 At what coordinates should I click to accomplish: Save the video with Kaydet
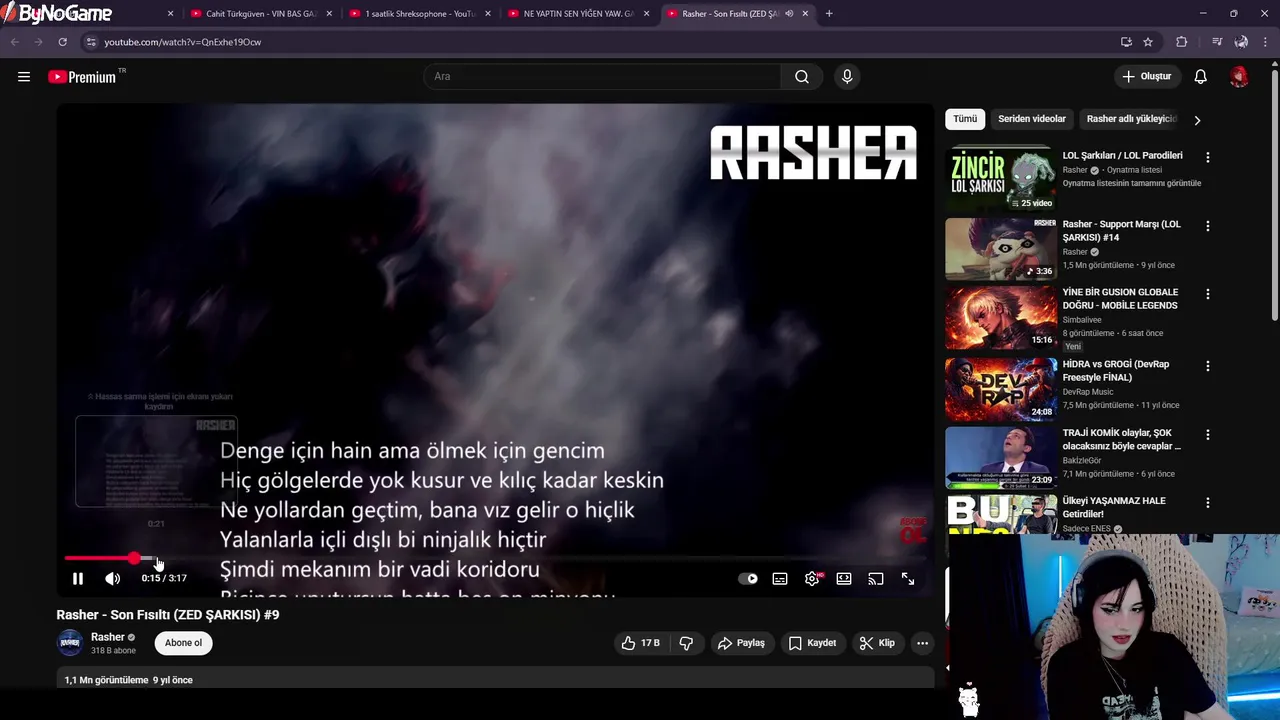coord(812,643)
